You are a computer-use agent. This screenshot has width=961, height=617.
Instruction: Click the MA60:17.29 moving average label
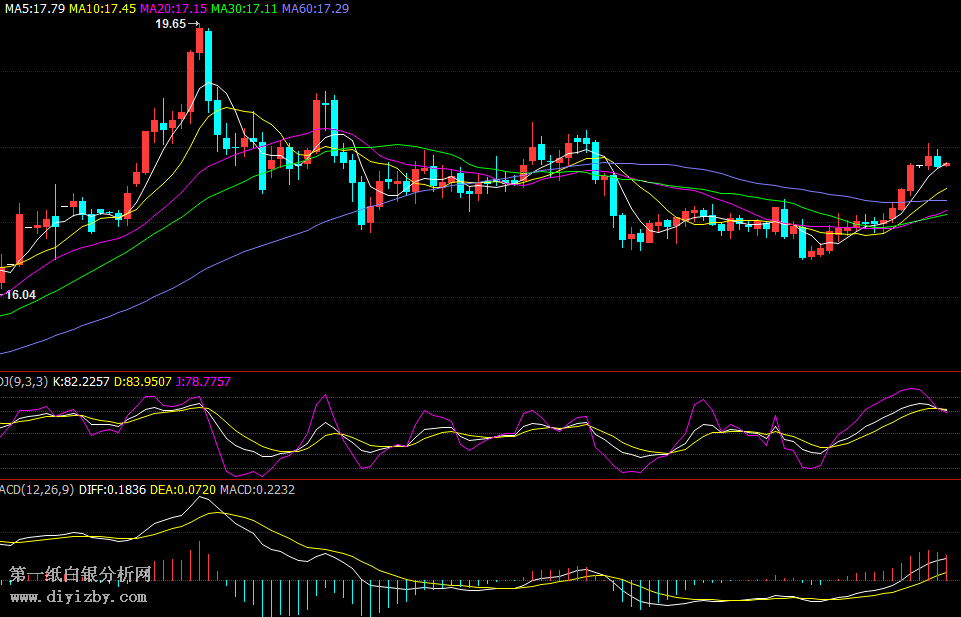tap(315, 8)
